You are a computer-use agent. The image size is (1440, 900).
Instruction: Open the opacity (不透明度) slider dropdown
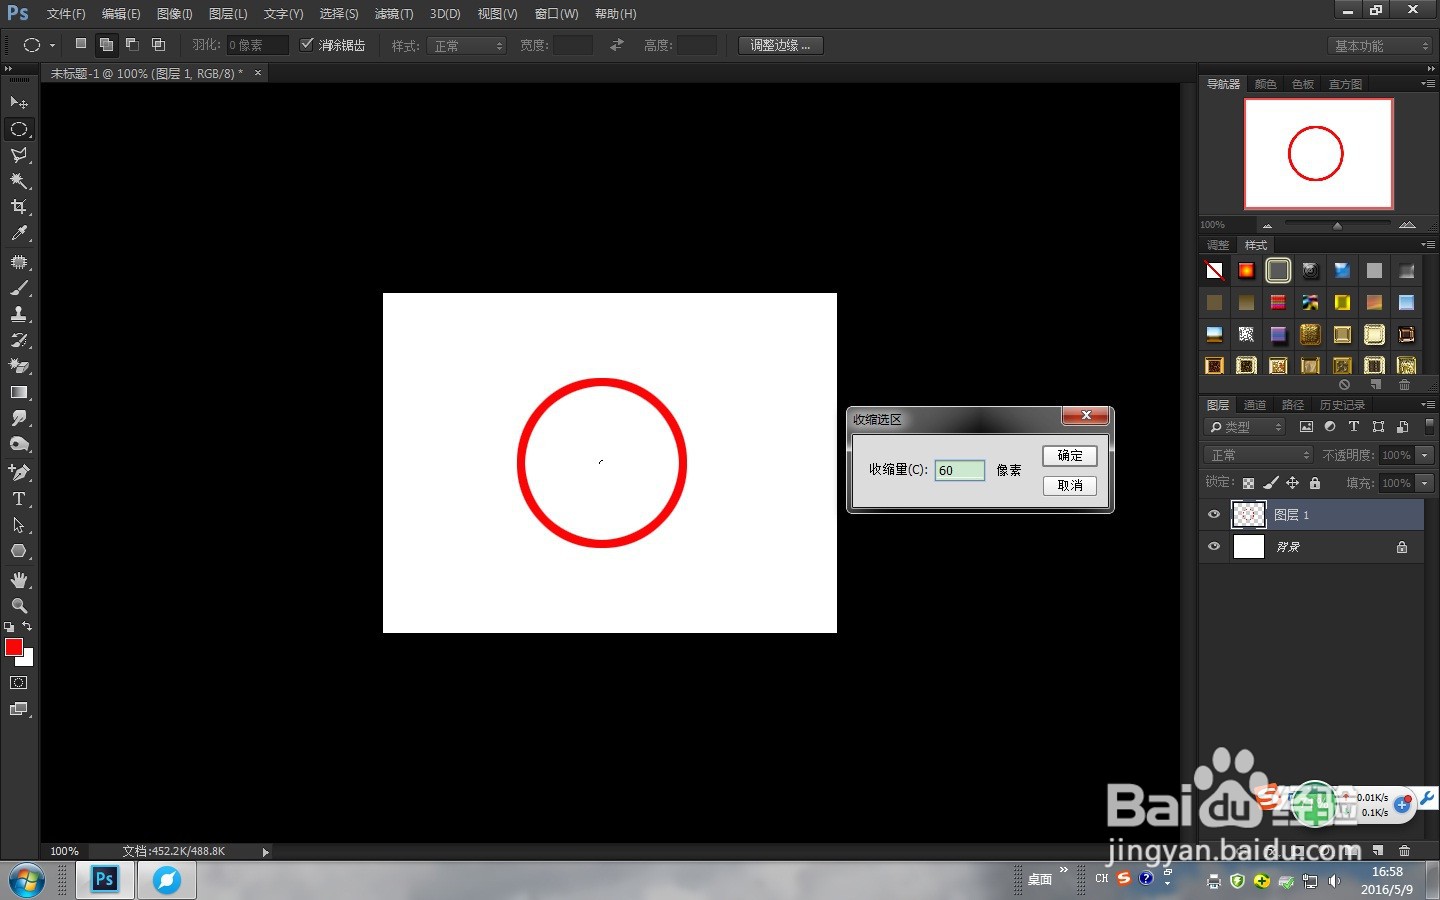pyautogui.click(x=1425, y=455)
